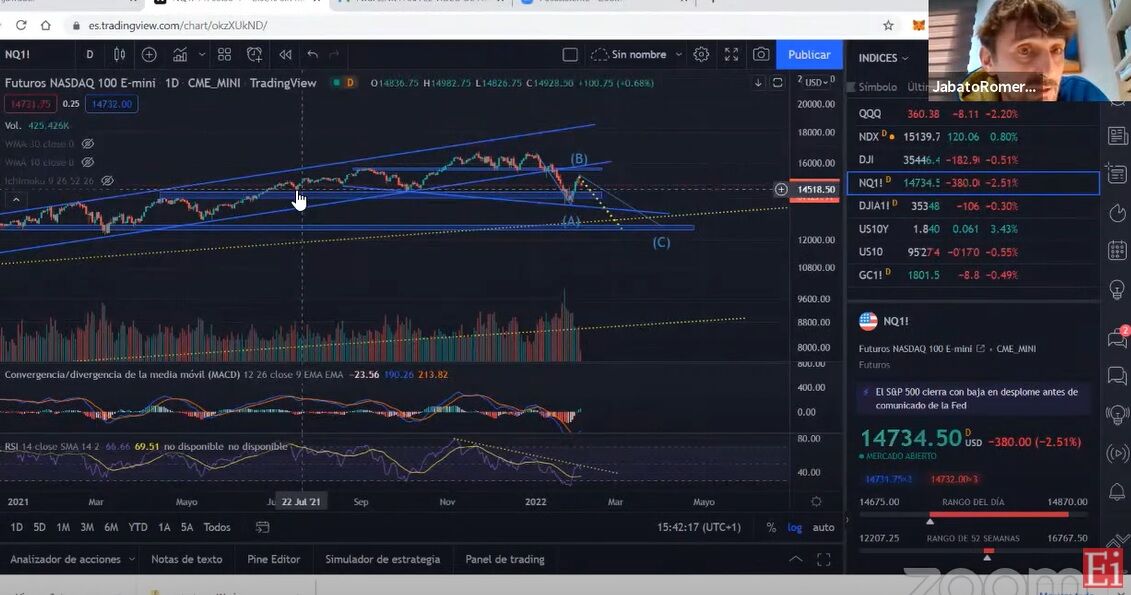The height and width of the screenshot is (595, 1131).
Task: Open Pine Editor tab
Action: click(x=273, y=559)
